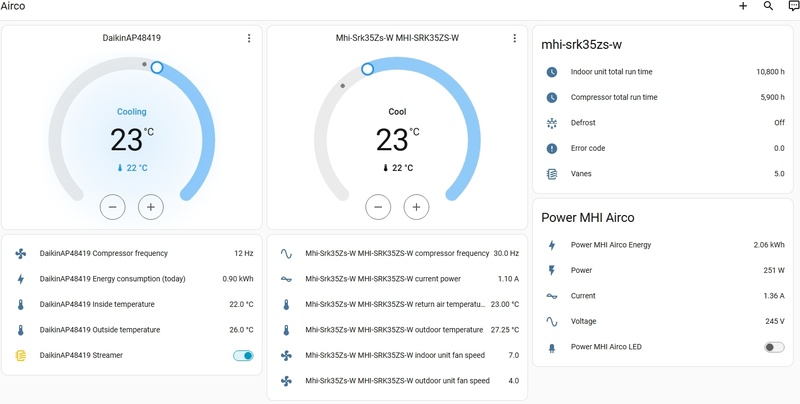This screenshot has height=404, width=800.
Task: Open Compressor total run time entity
Action: tap(663, 97)
